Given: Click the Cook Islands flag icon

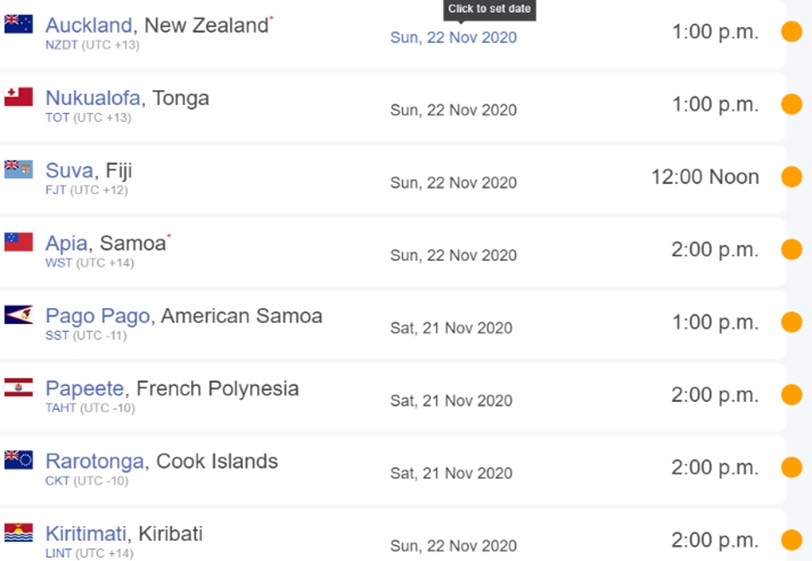Looking at the screenshot, I should click(x=19, y=460).
